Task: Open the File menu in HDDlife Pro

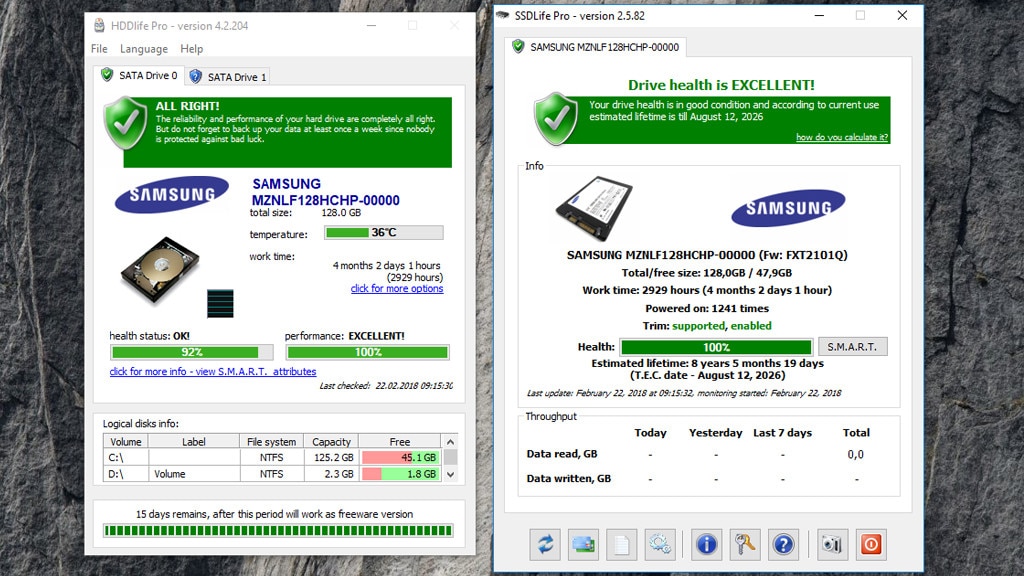Action: [99, 49]
